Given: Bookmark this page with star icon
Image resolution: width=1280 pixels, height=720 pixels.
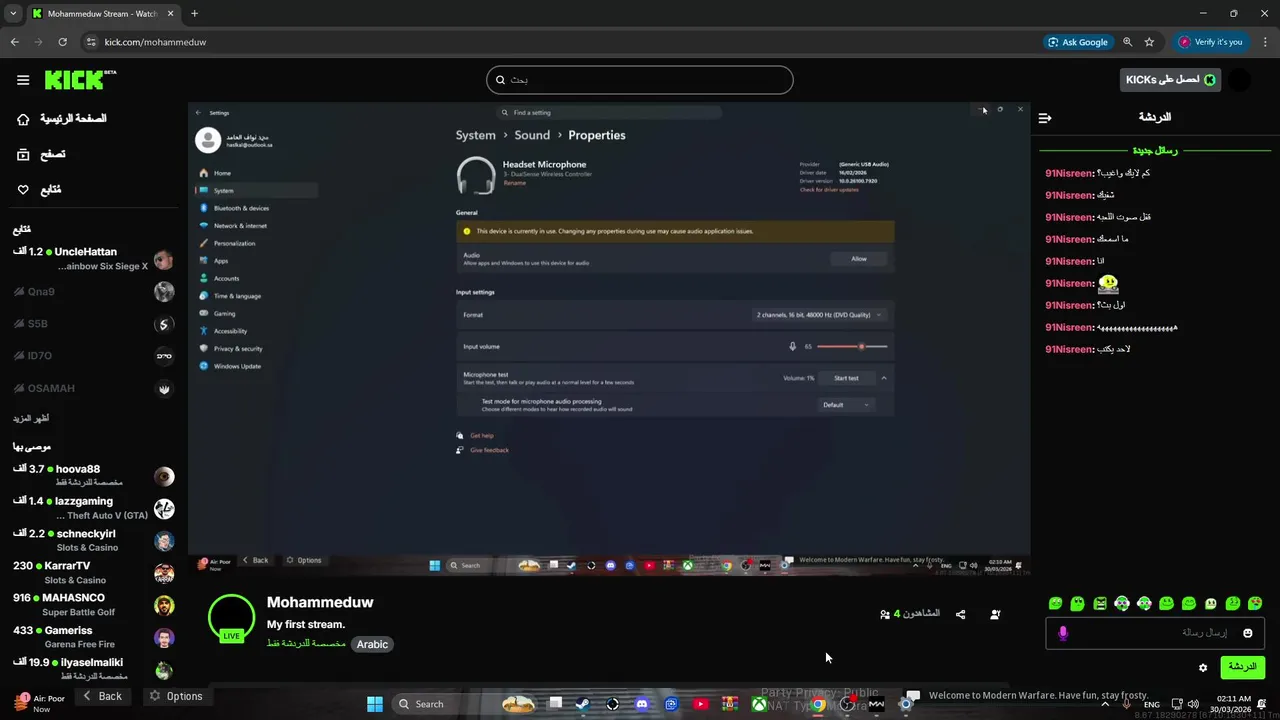Looking at the screenshot, I should 1149,42.
